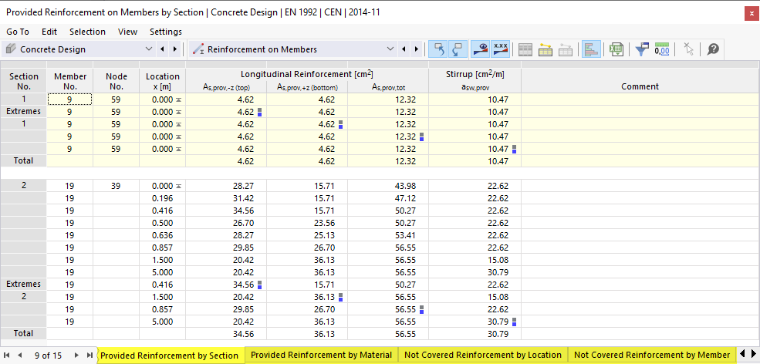Open the Settings menu

(166, 32)
